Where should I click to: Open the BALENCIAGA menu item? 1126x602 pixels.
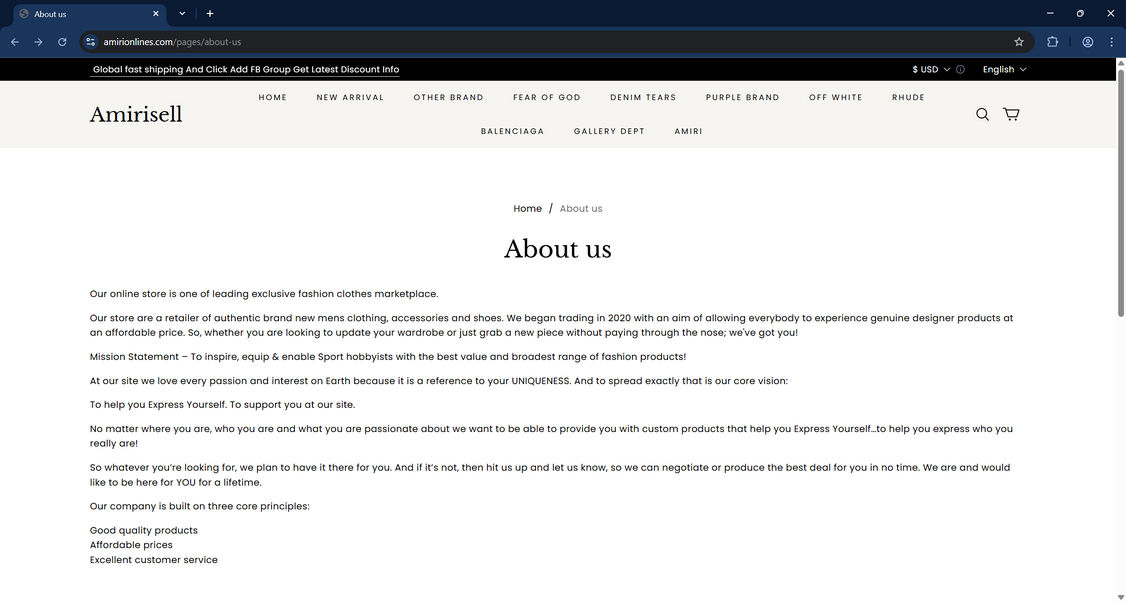click(x=513, y=131)
